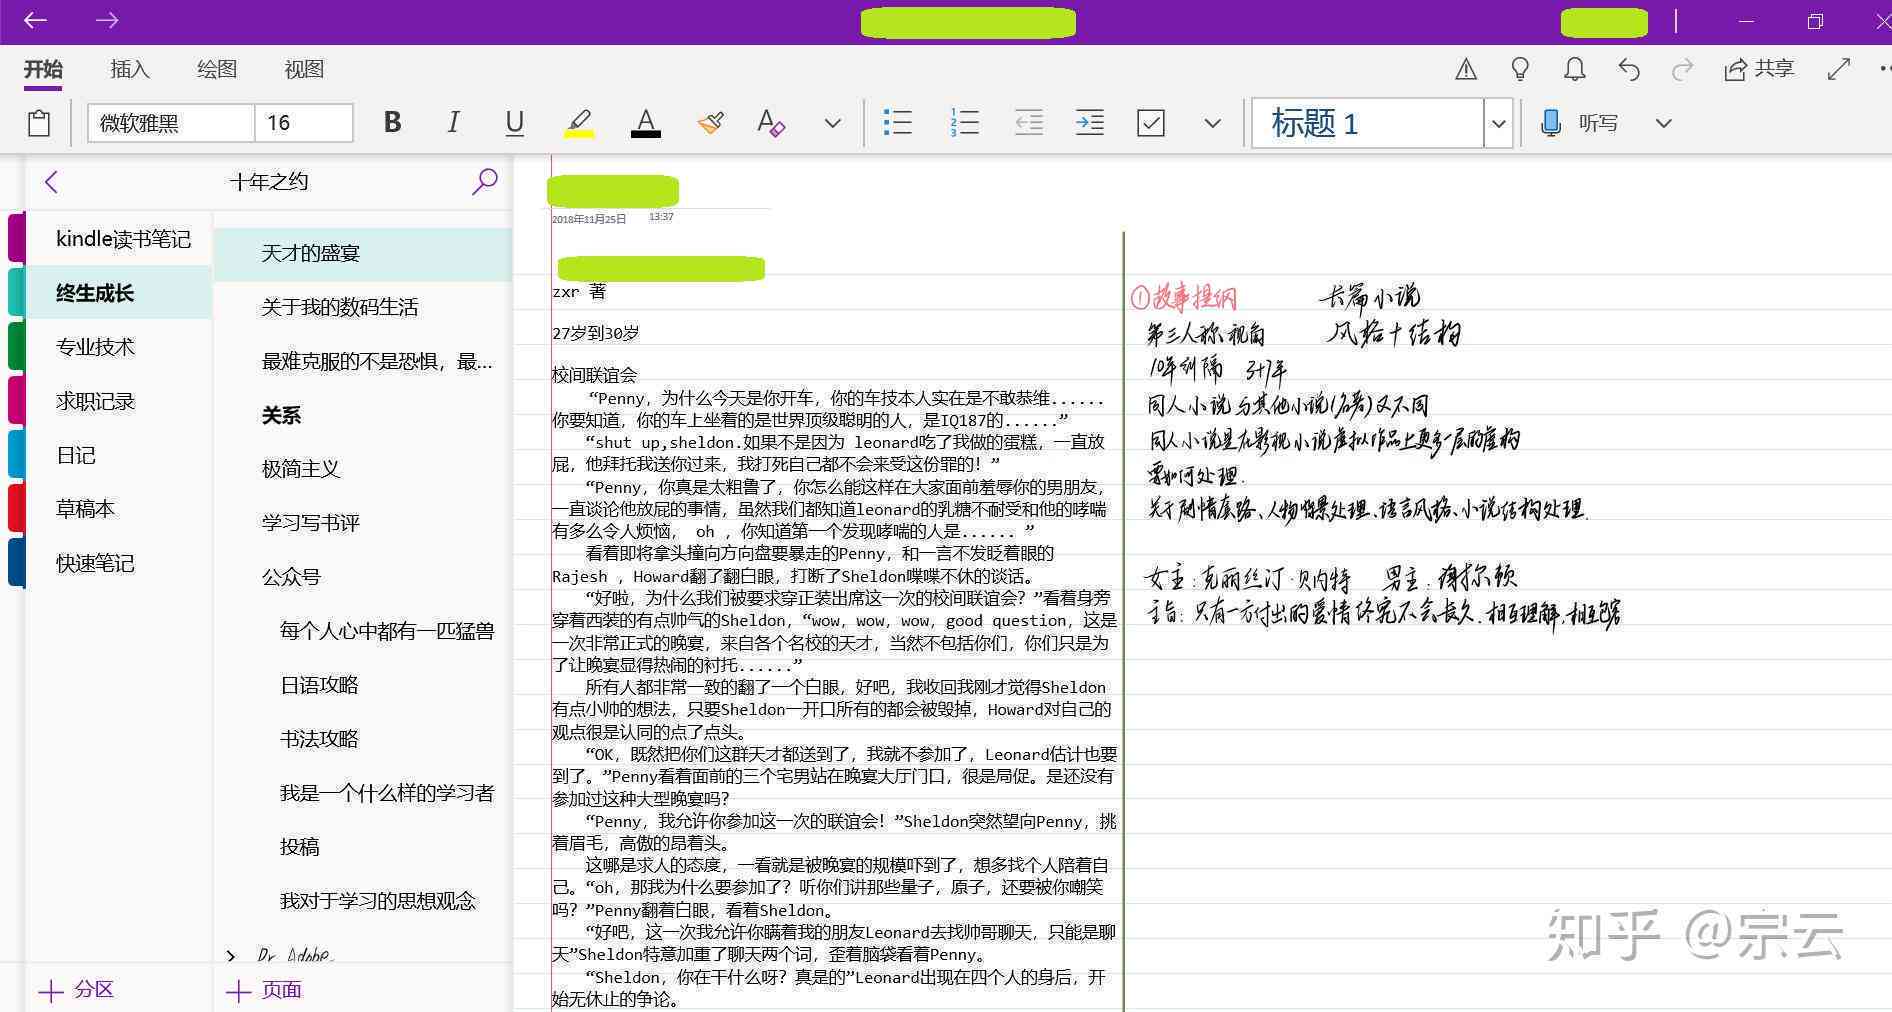This screenshot has width=1892, height=1012.
Task: Expand the 听写 options chevron
Action: pyautogui.click(x=1663, y=123)
